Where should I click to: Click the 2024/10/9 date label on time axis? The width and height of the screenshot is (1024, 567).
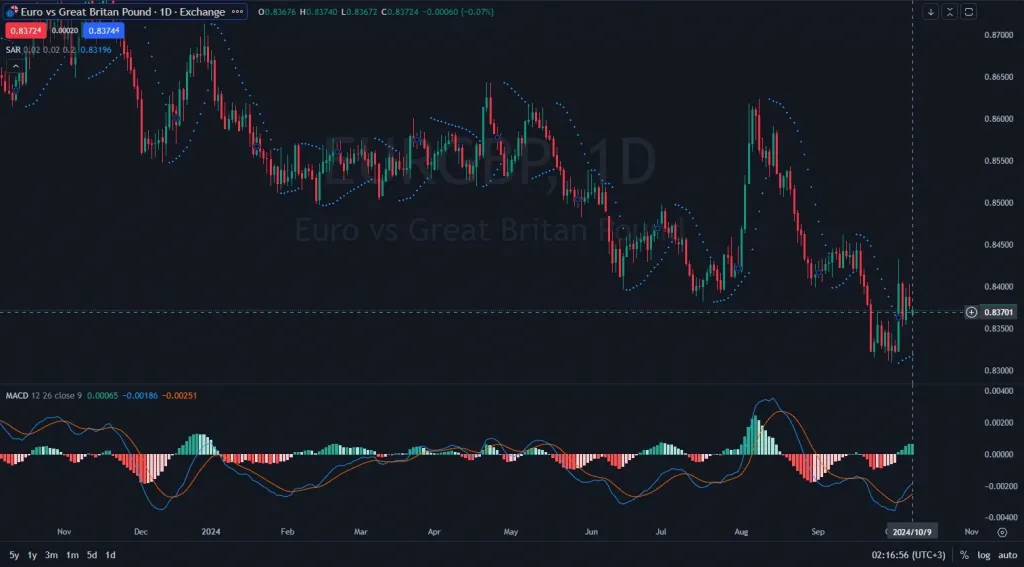coord(911,532)
